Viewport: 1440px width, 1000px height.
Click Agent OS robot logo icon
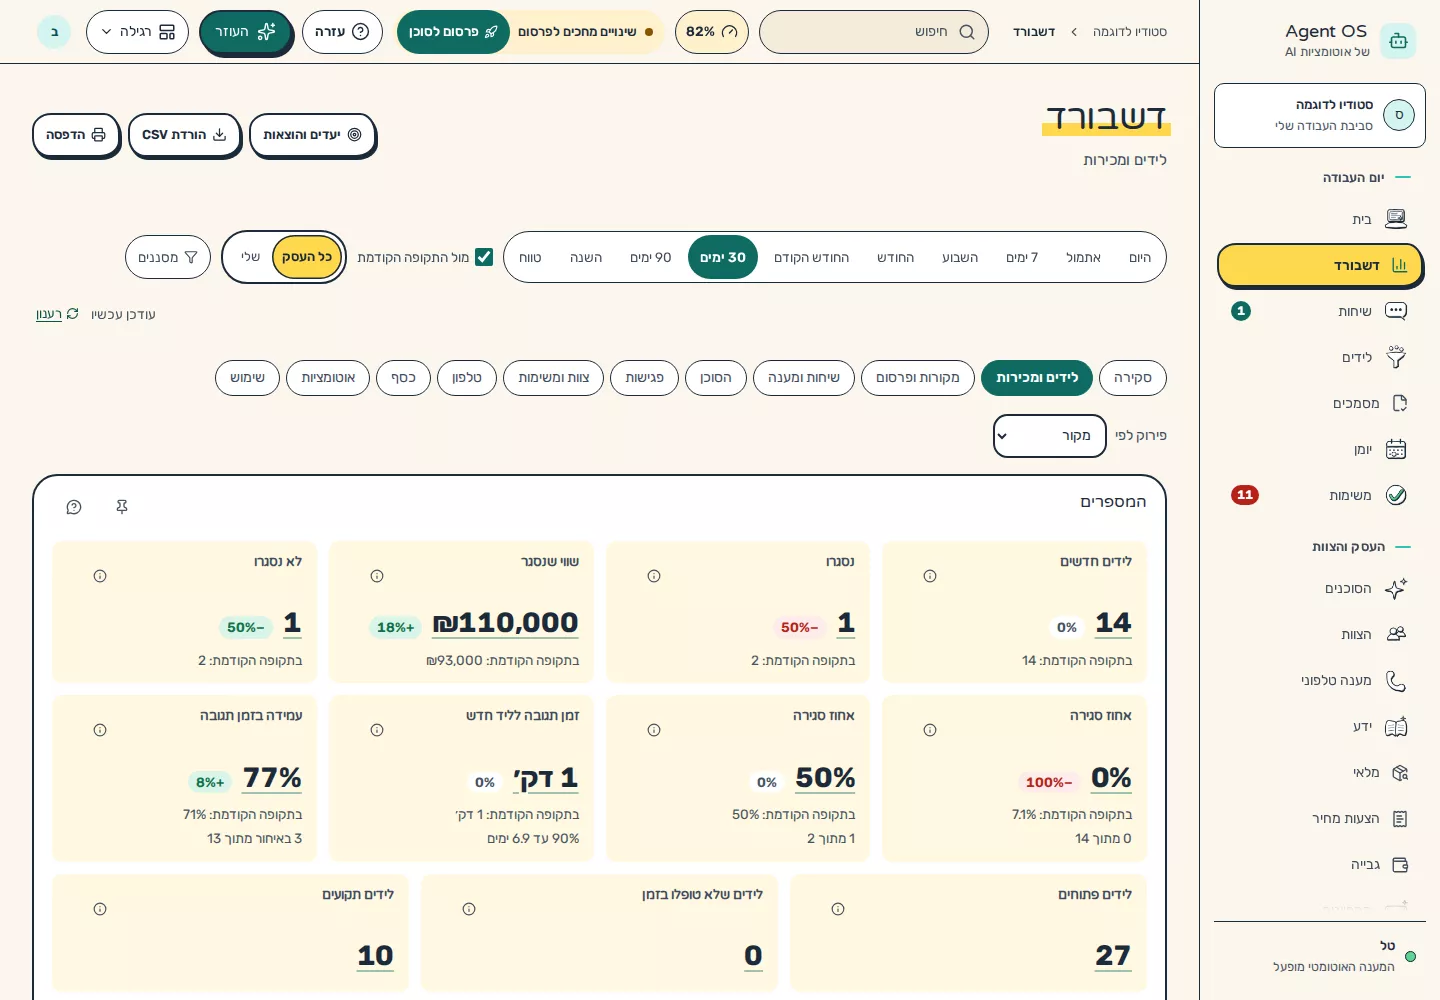[1398, 41]
